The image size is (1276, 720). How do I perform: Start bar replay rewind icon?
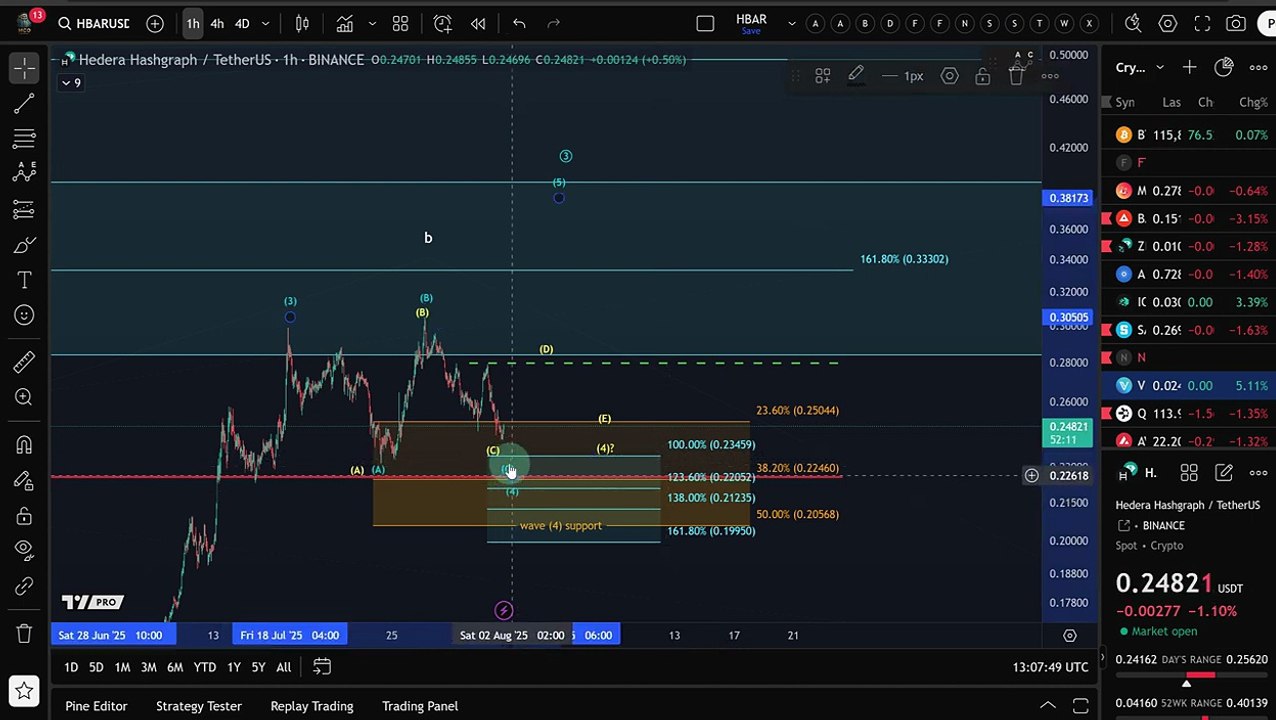click(x=478, y=23)
